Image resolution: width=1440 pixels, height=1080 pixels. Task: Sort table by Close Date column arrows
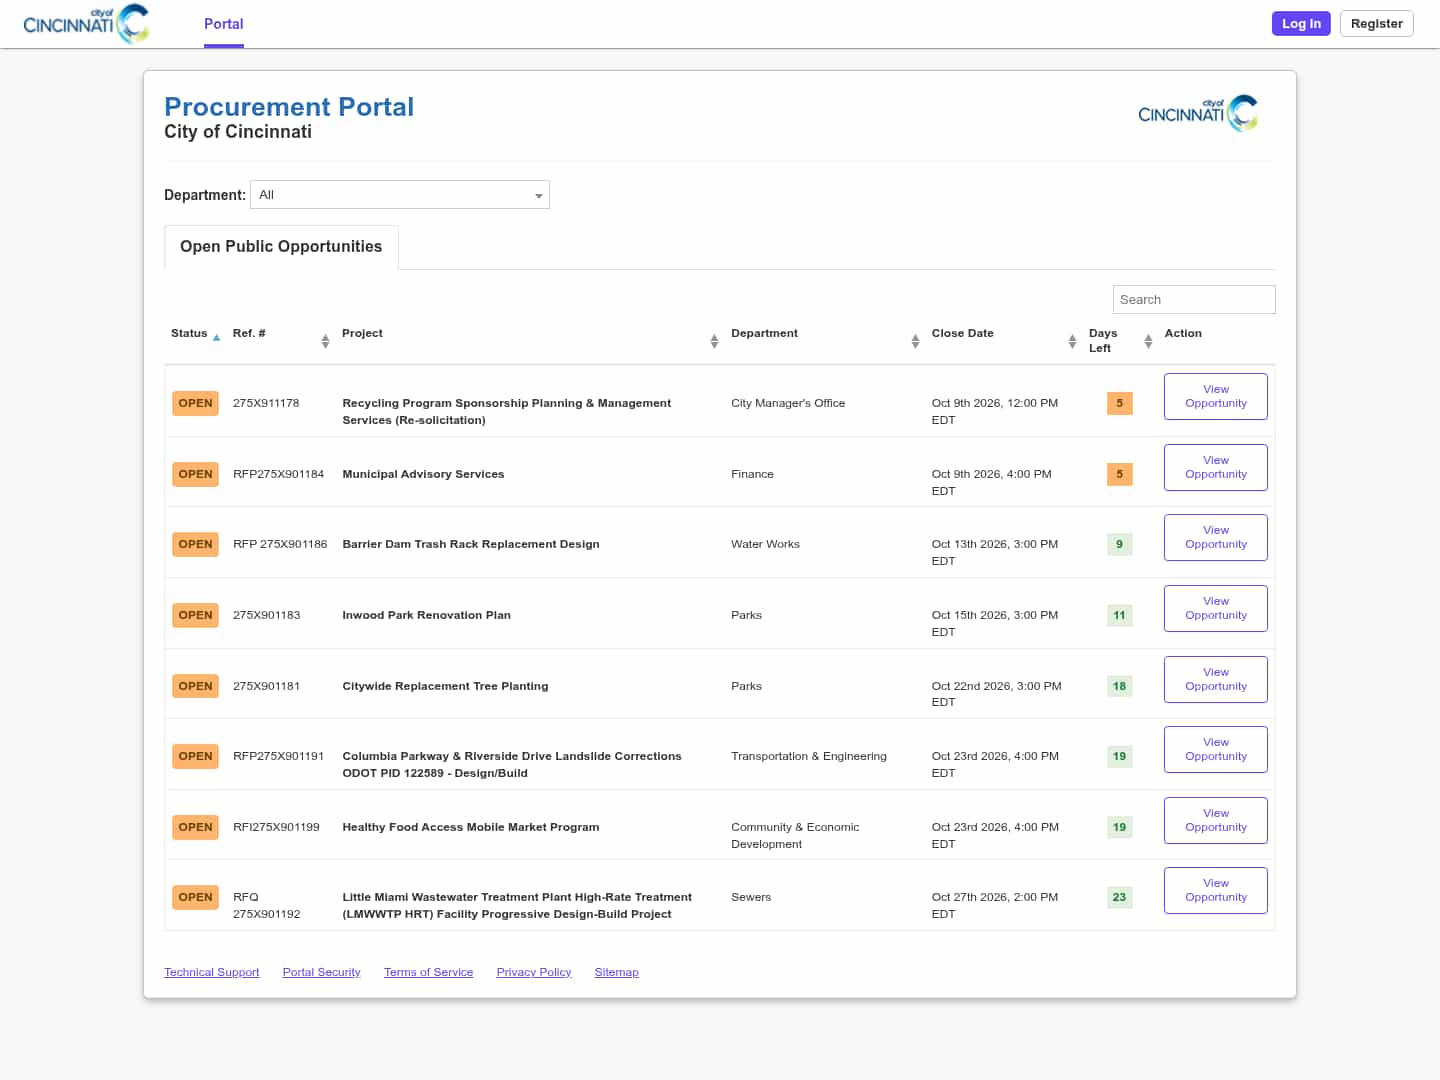tap(1072, 341)
